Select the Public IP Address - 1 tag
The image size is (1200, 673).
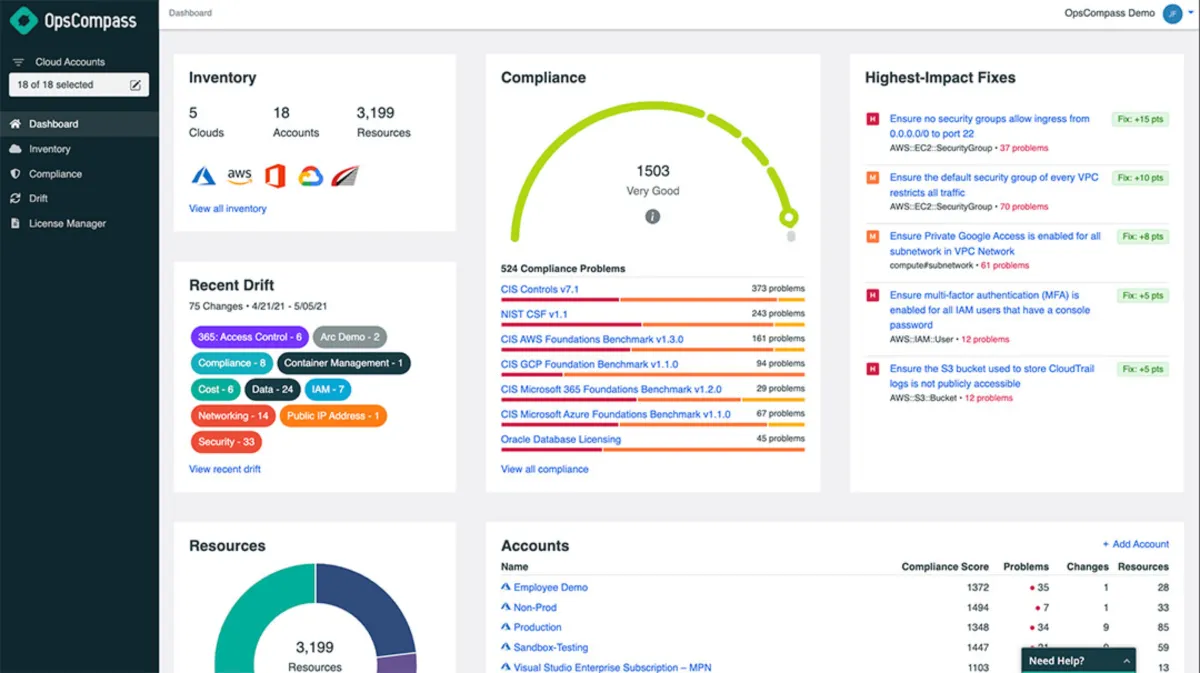[333, 415]
